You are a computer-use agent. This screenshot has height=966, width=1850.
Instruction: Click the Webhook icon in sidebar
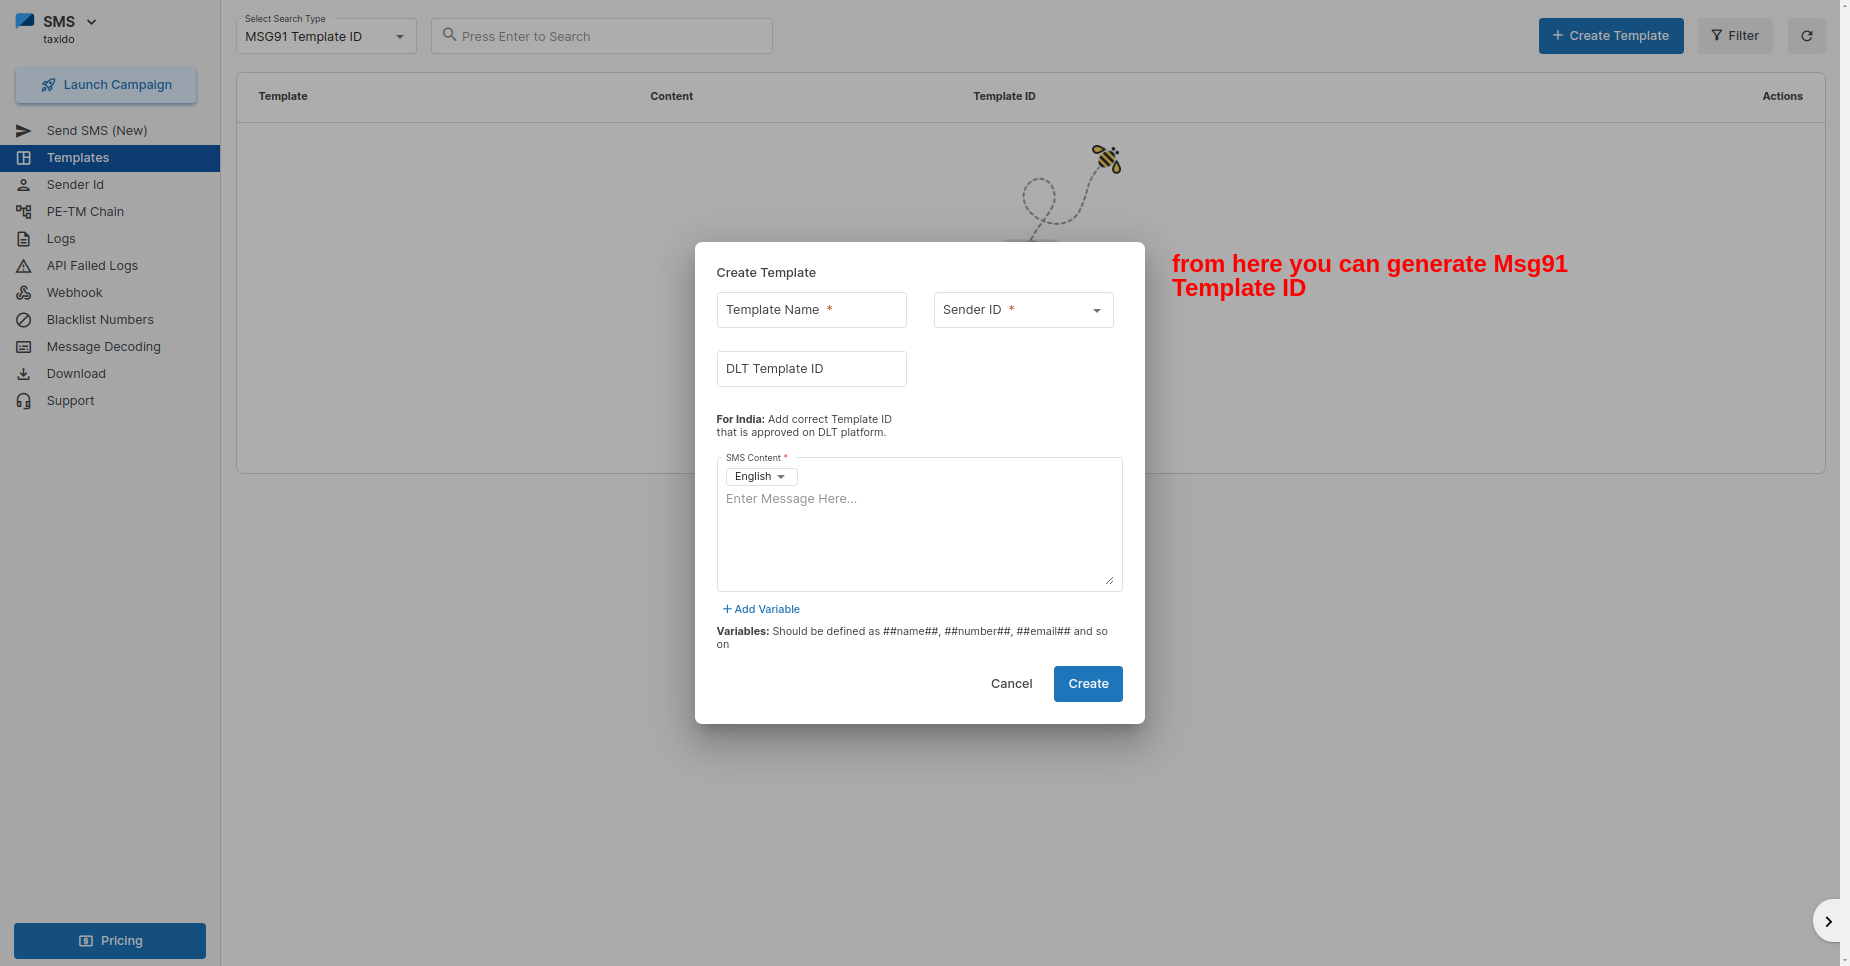(24, 293)
